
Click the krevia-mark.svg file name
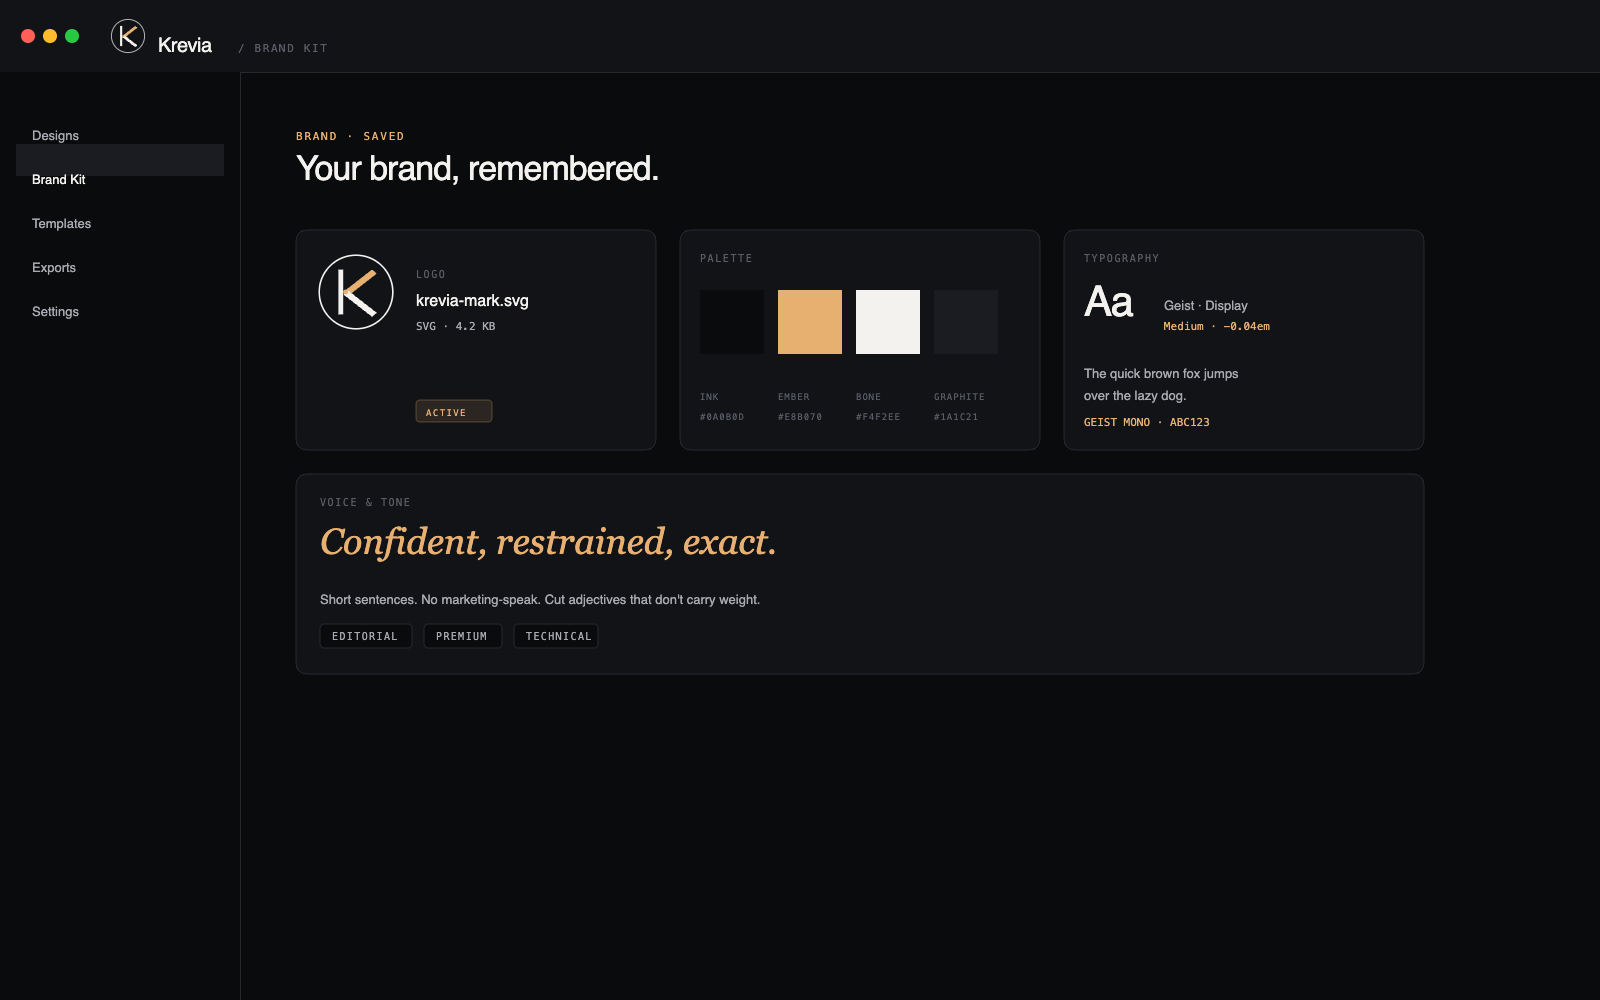coord(472,300)
